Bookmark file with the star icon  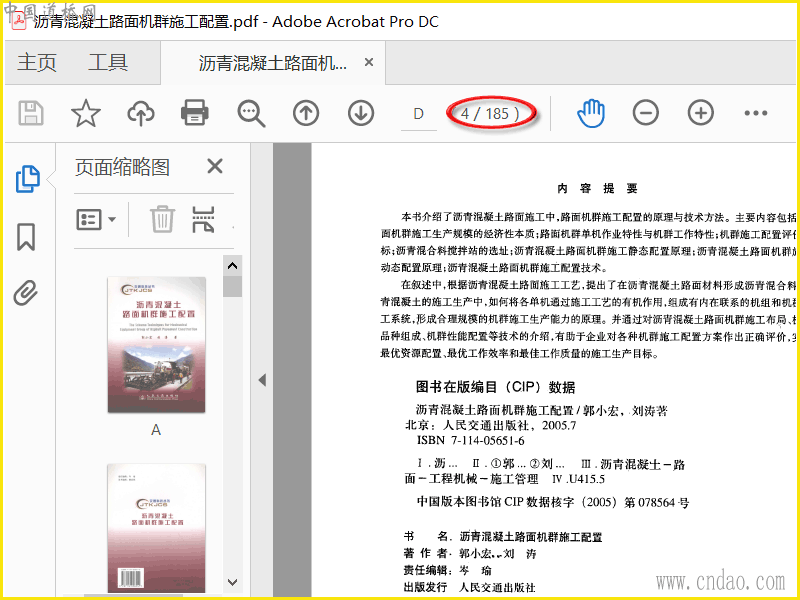point(86,113)
